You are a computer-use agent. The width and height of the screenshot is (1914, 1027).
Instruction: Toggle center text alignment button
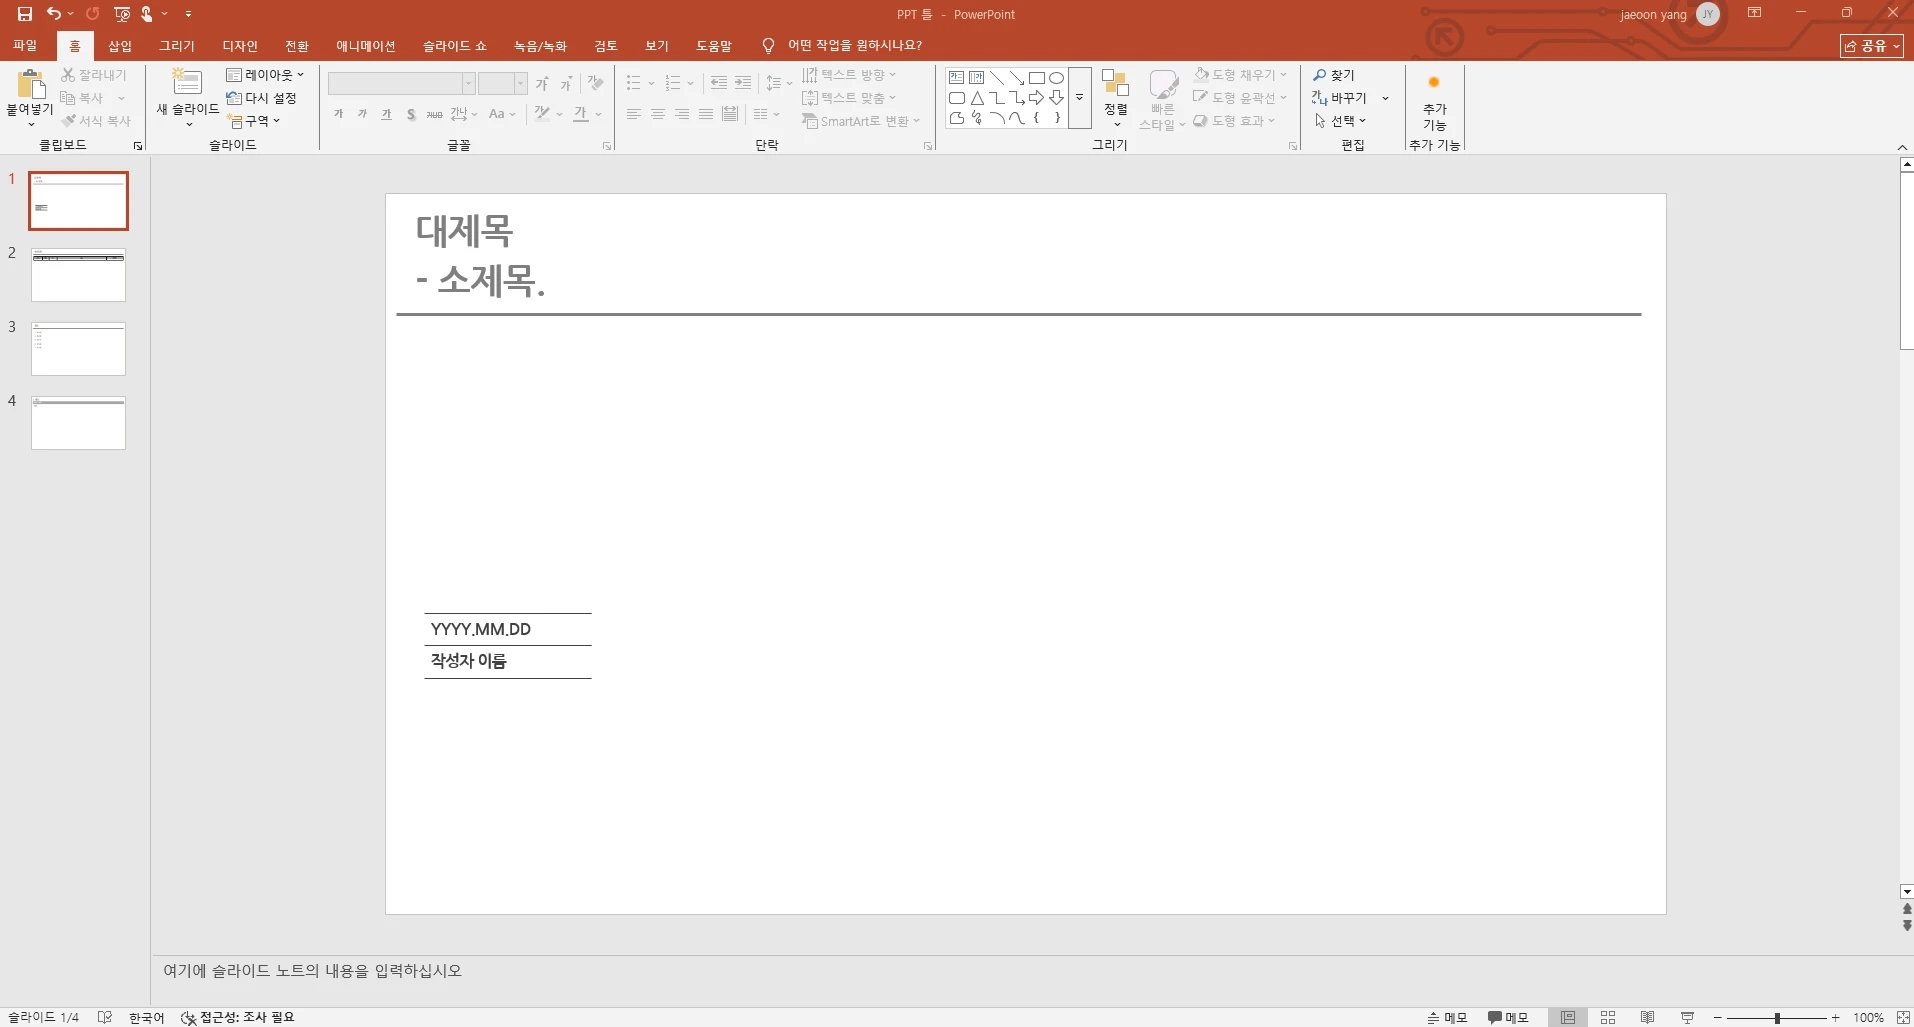(658, 115)
